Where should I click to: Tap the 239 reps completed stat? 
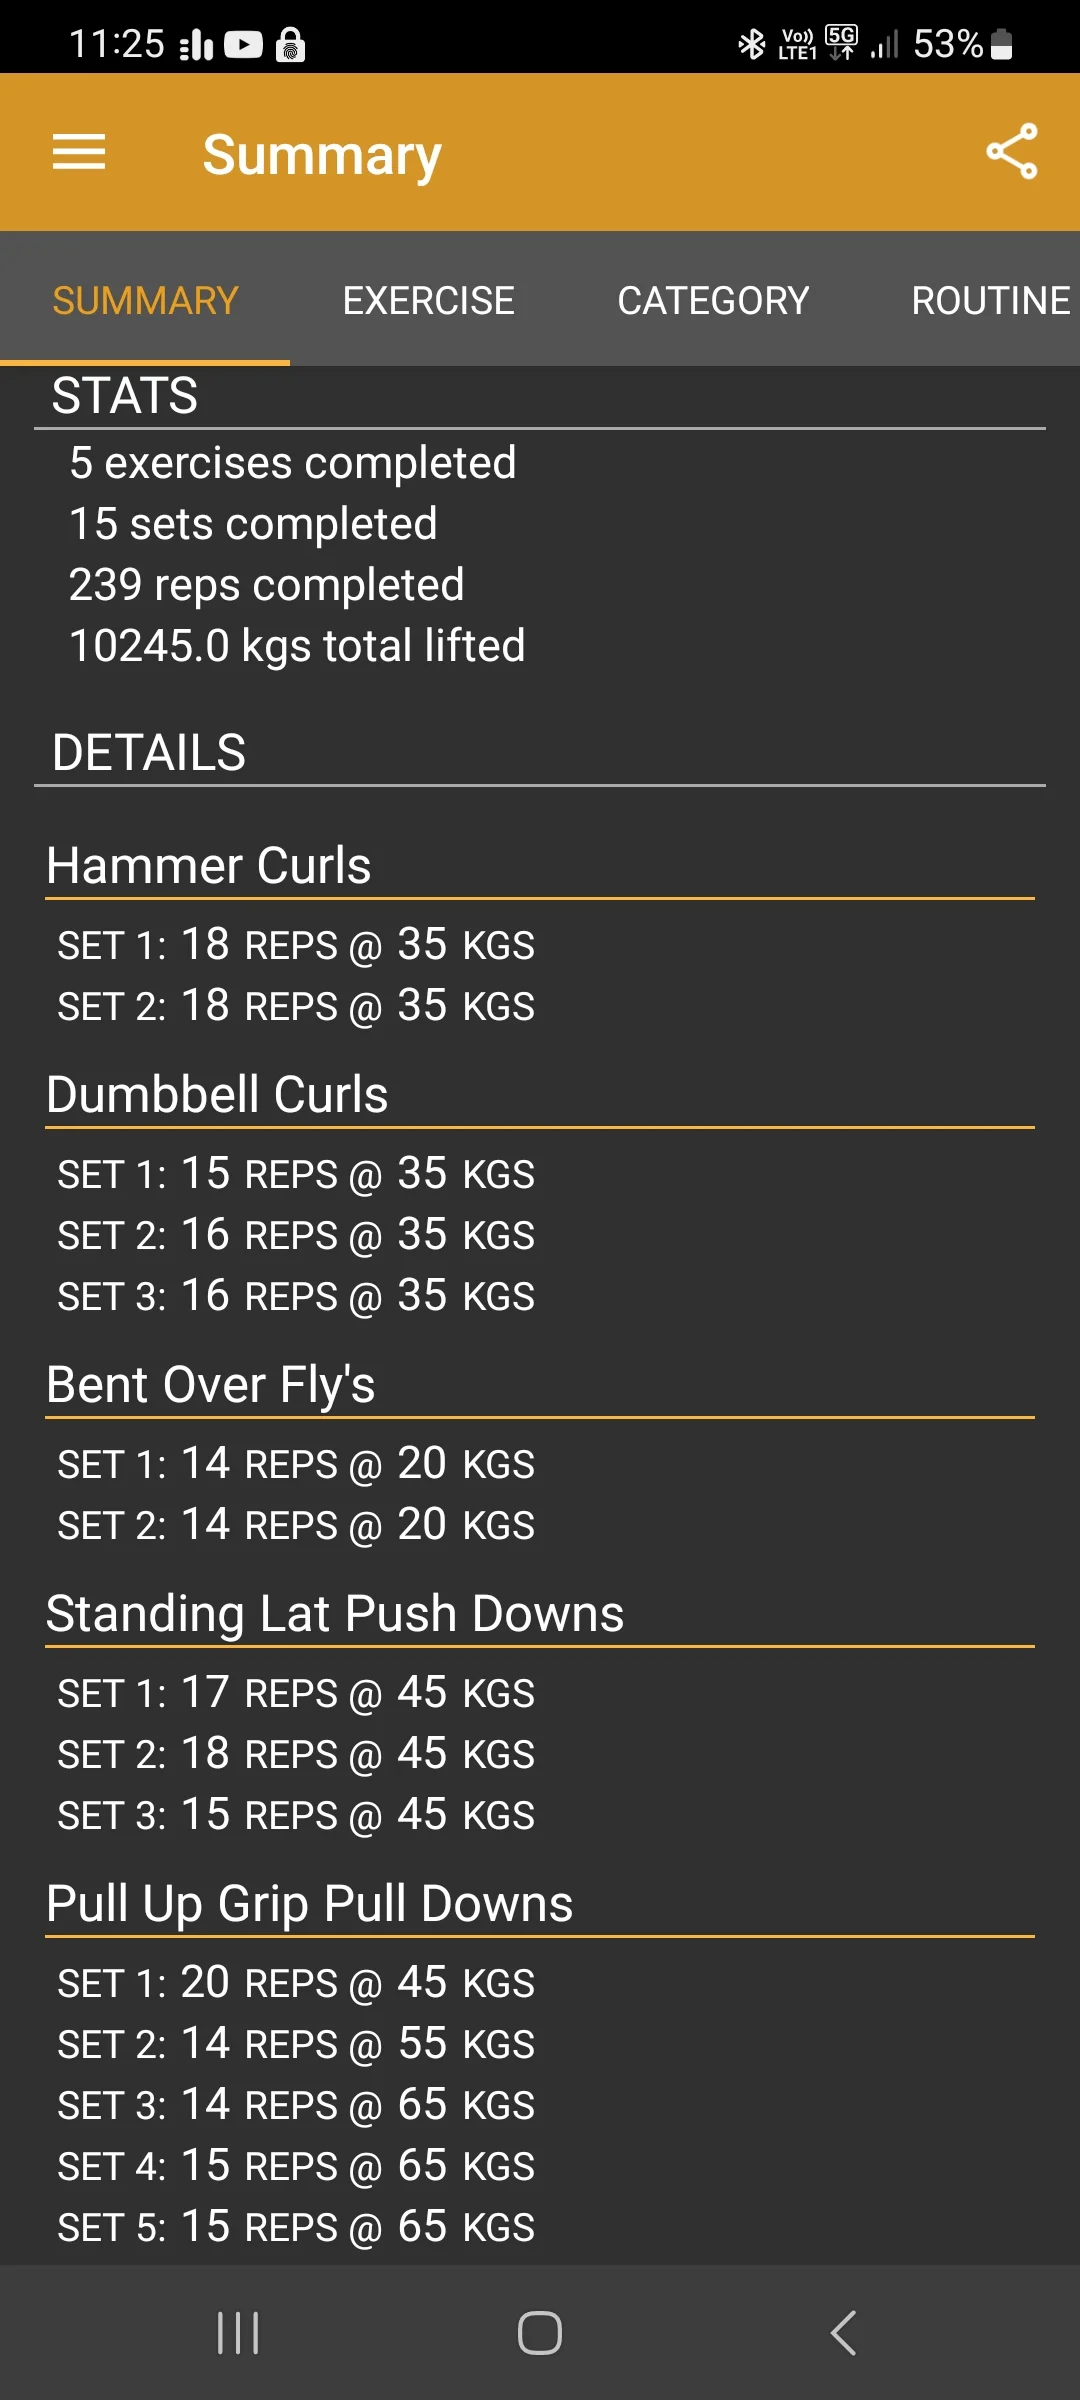point(267,585)
